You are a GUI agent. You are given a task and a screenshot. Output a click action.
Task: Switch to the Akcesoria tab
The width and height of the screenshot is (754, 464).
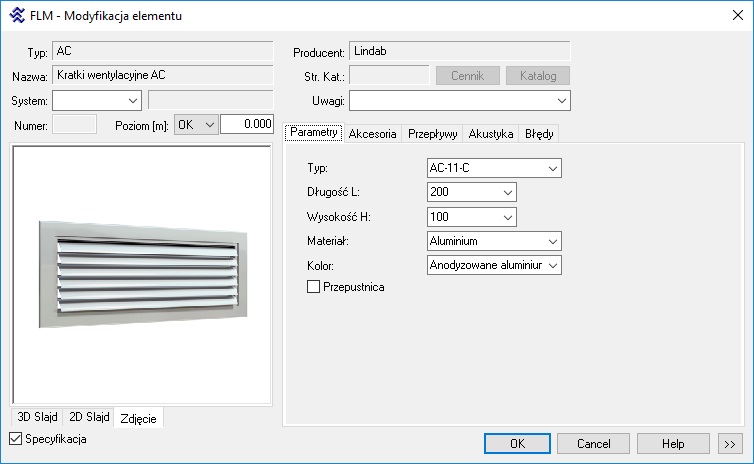[373, 134]
